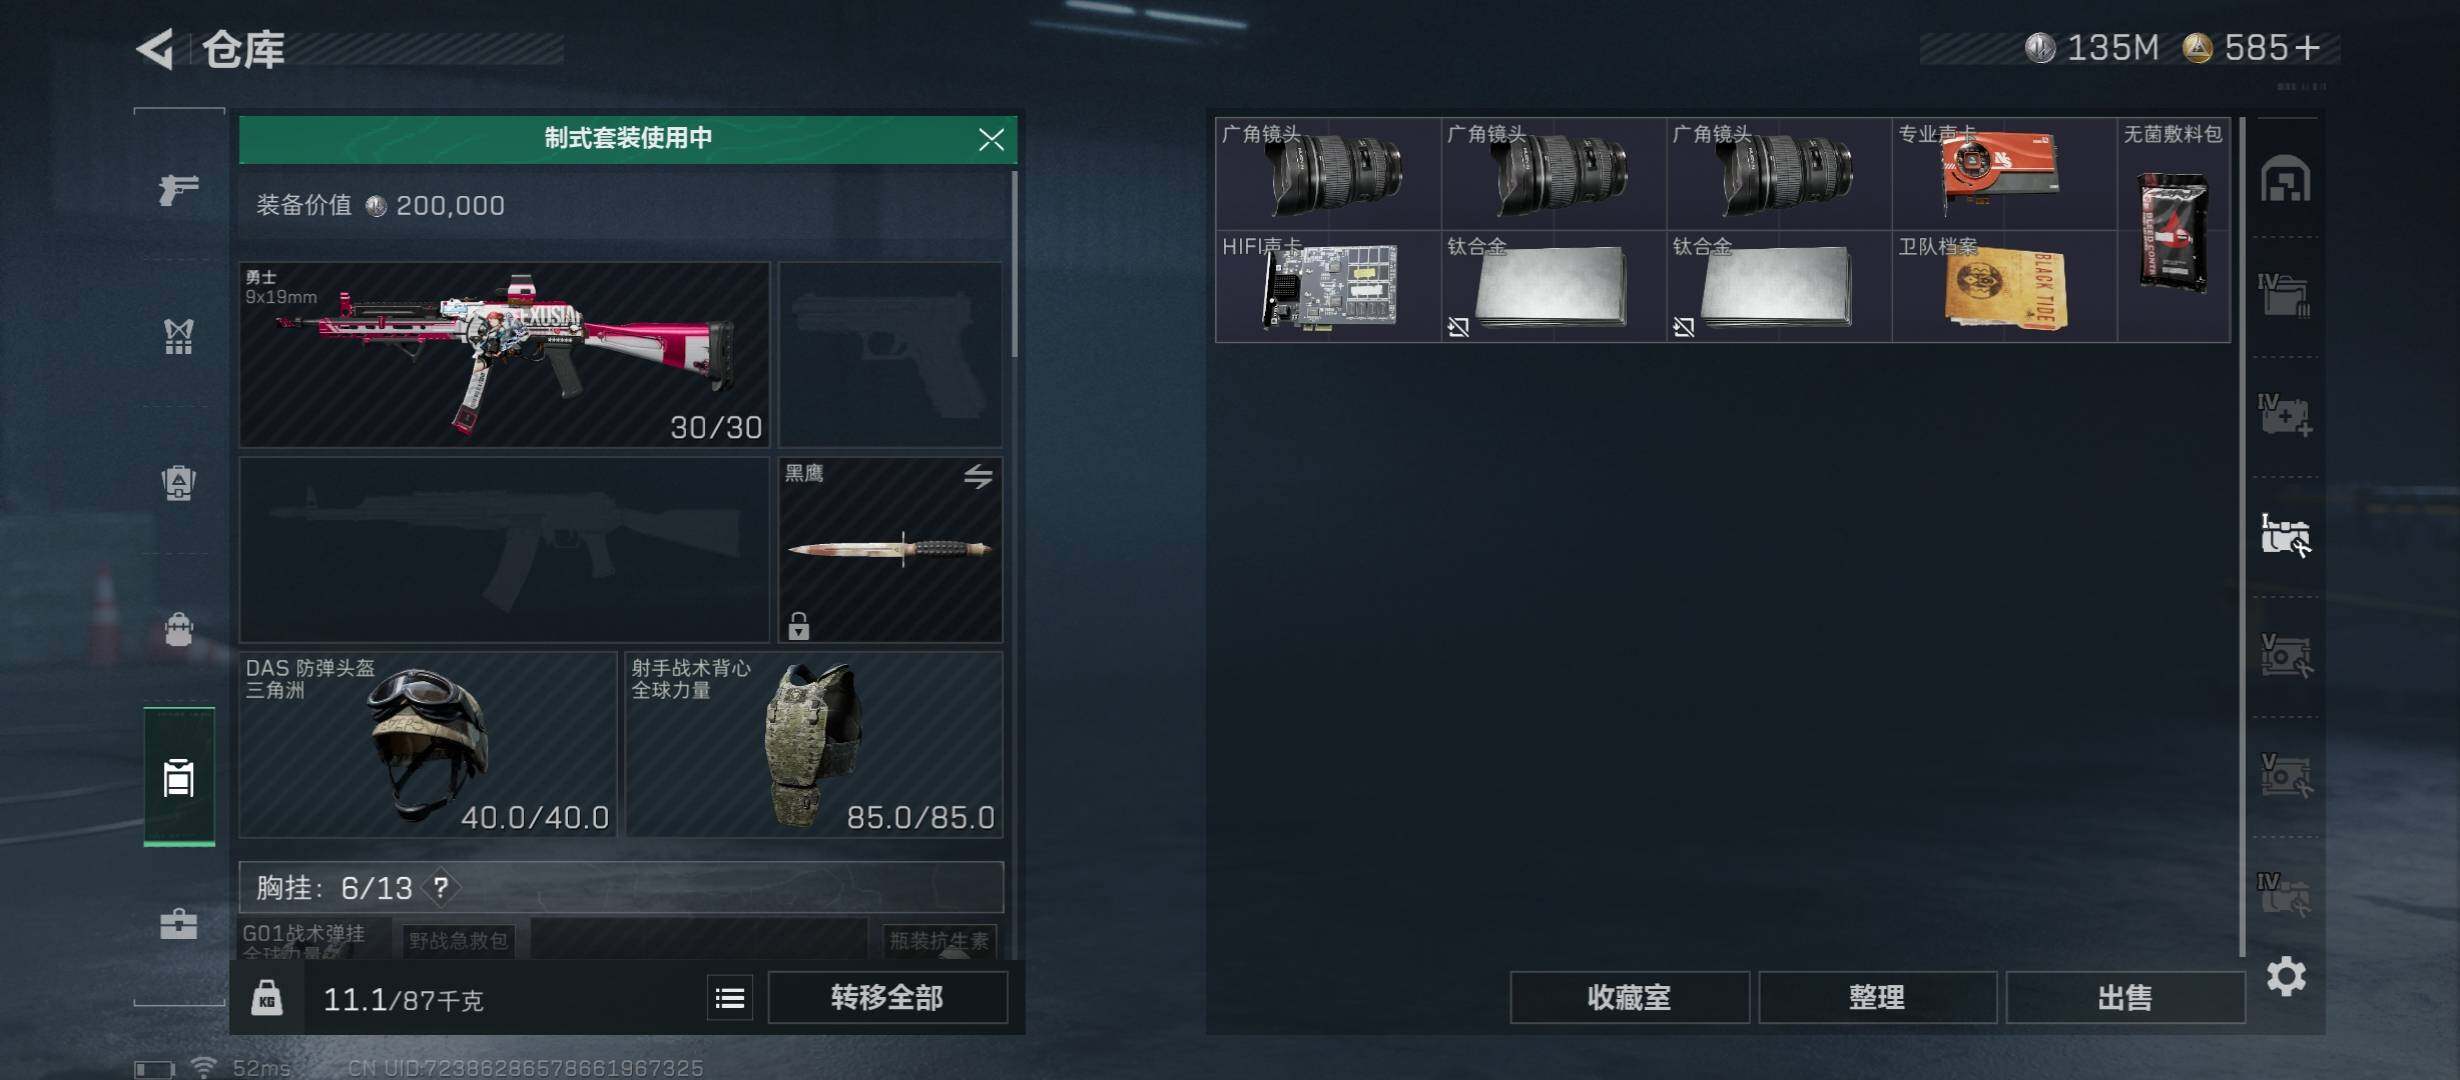Open the weapons pistol tab in sidebar
The width and height of the screenshot is (2460, 1080).
[179, 189]
